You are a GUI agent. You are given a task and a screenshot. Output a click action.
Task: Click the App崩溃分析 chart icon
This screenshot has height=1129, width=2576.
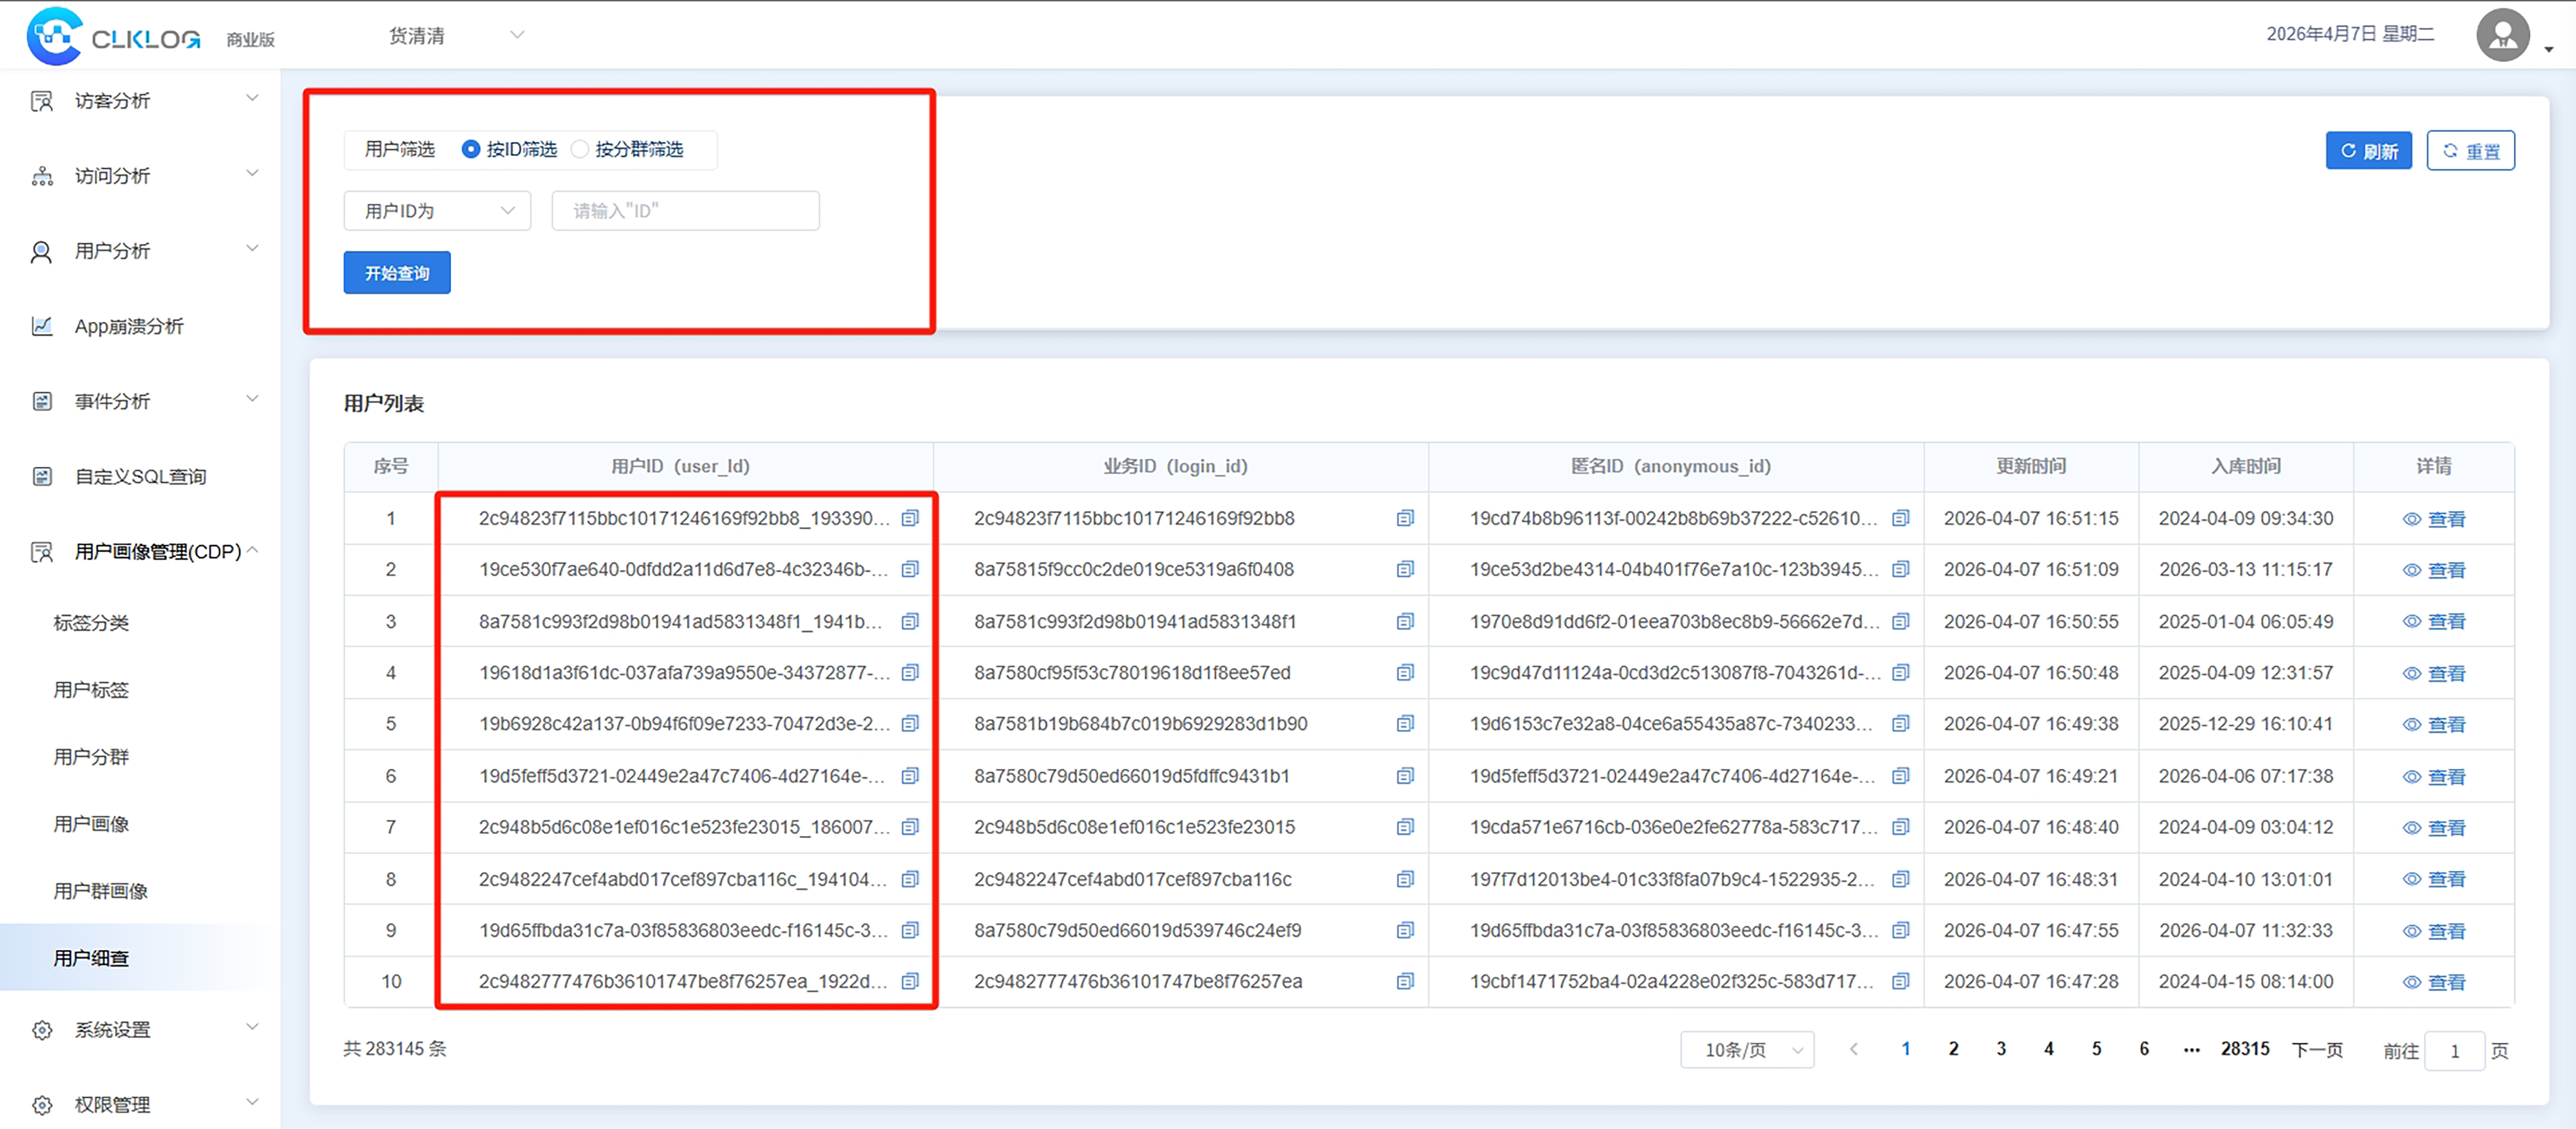[42, 326]
